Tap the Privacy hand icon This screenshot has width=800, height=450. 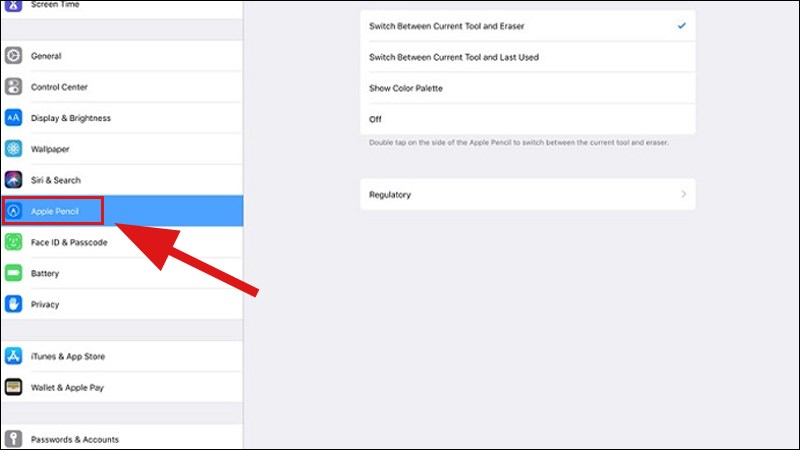(x=14, y=304)
